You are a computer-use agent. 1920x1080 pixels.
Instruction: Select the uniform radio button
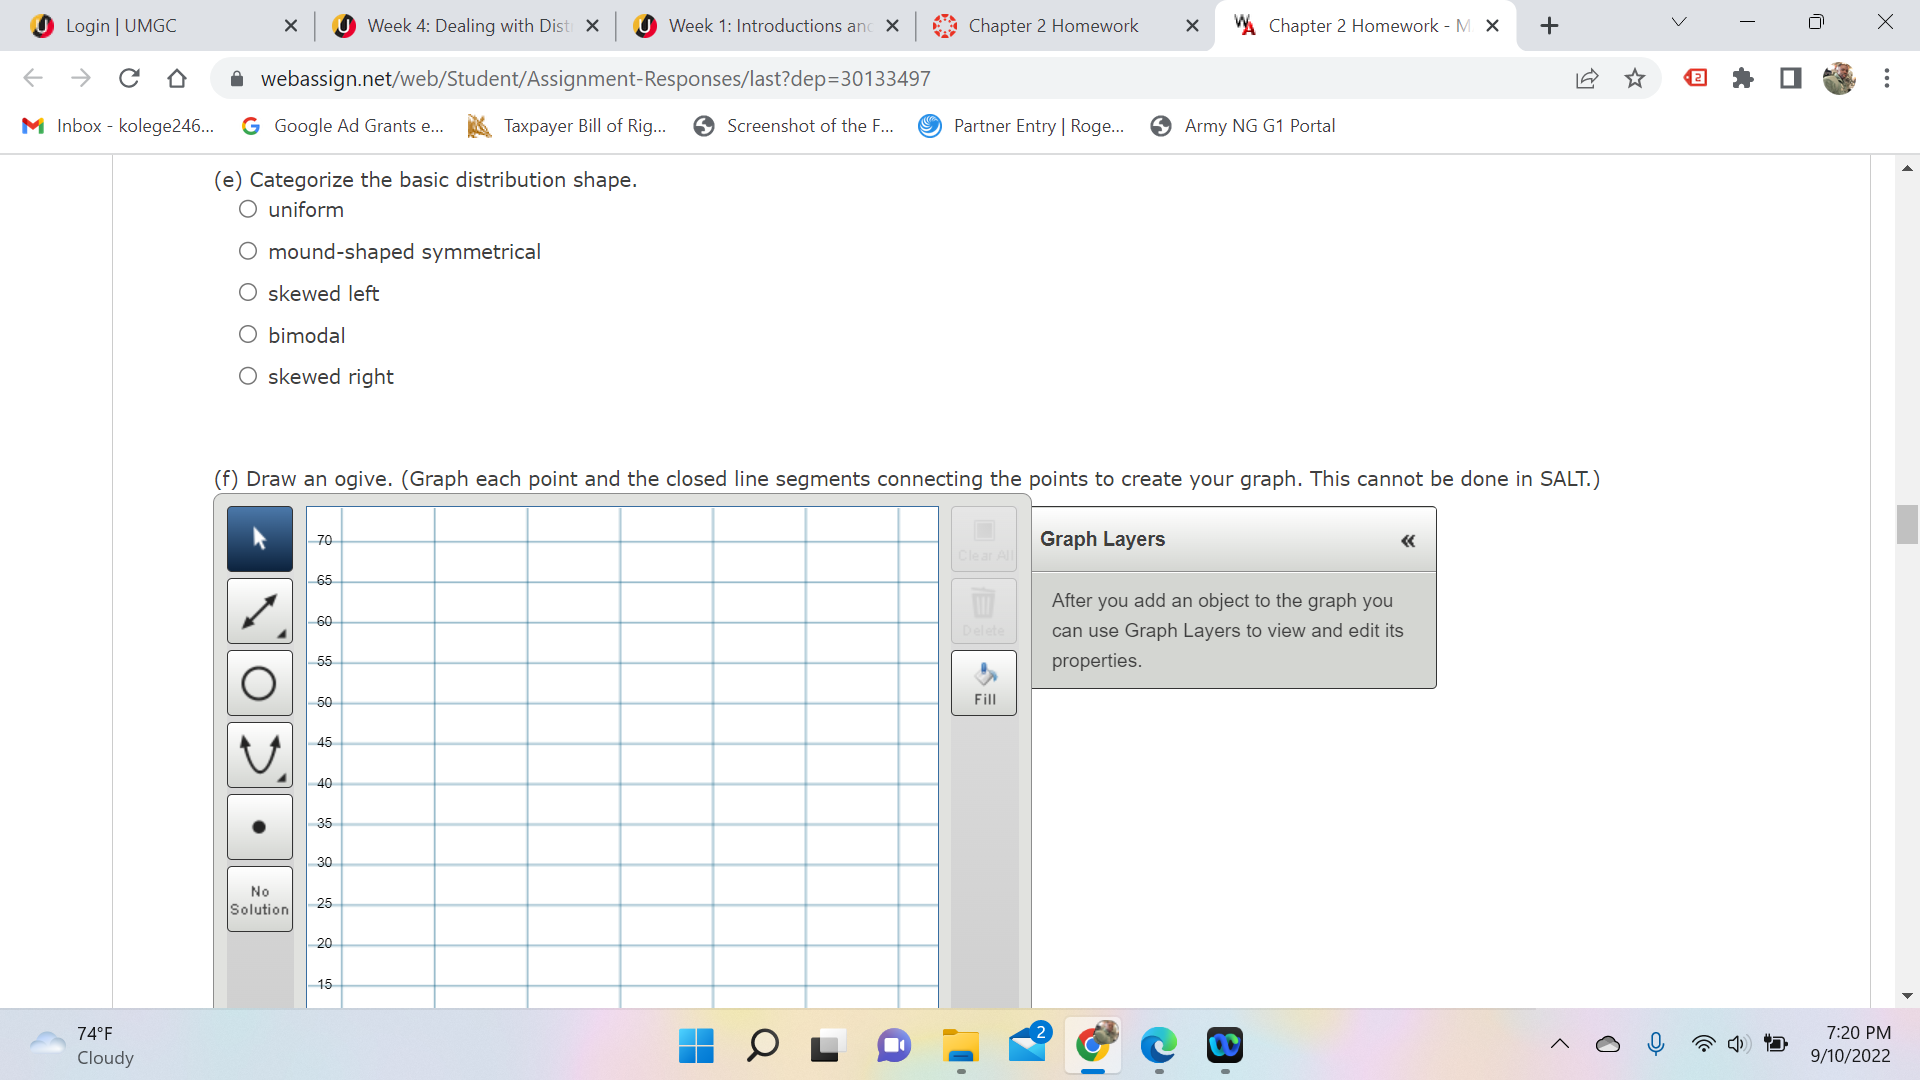click(247, 209)
